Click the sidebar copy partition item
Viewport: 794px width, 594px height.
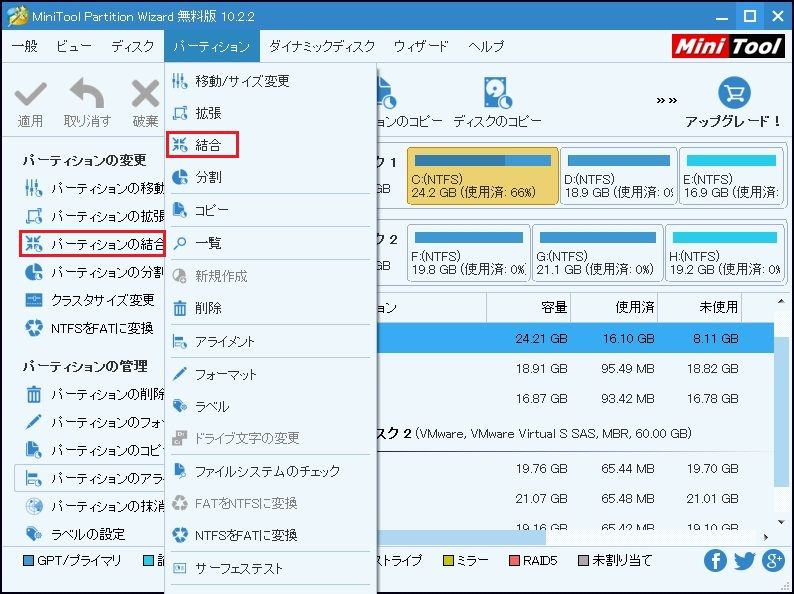click(x=94, y=450)
